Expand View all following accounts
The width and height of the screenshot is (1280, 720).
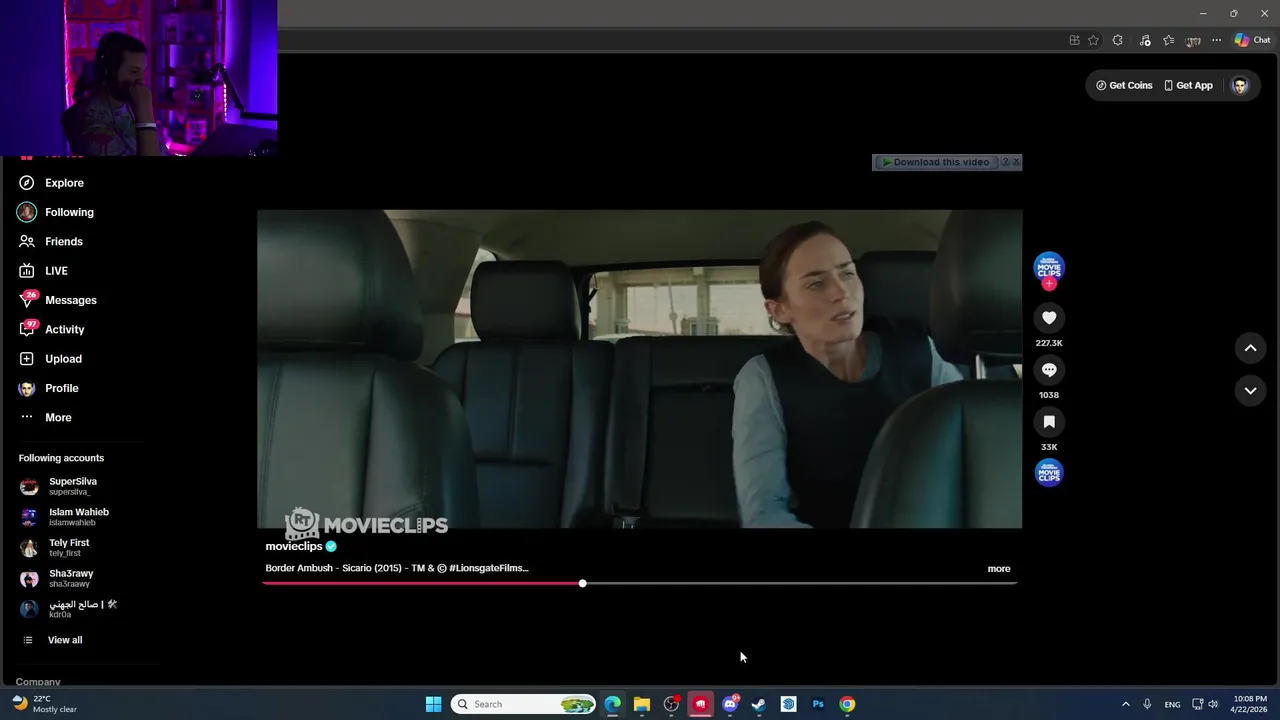tap(52, 640)
